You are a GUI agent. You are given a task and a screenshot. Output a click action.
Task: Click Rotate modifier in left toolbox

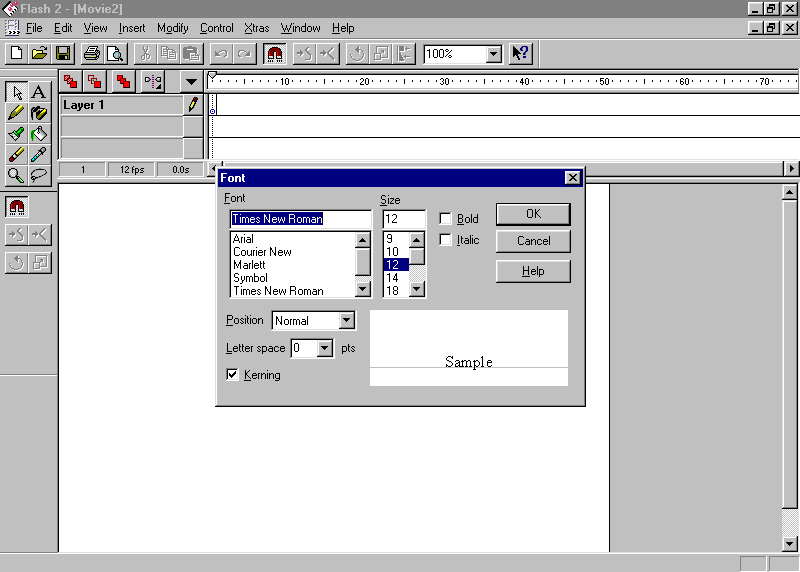tap(17, 263)
